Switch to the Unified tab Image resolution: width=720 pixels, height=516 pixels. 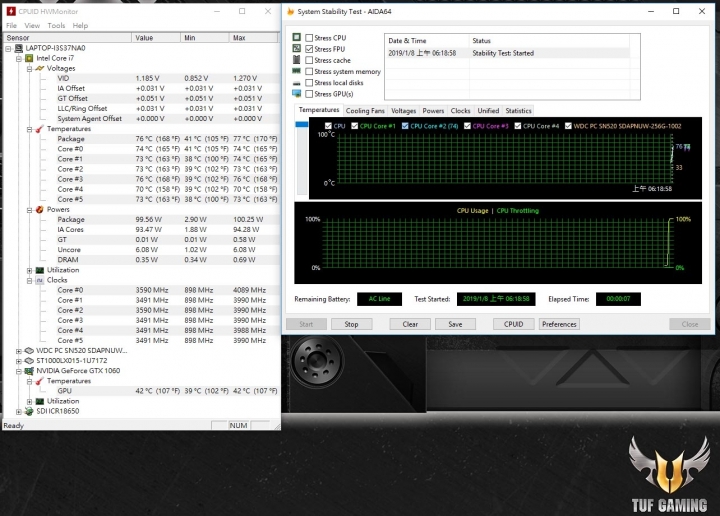tap(488, 111)
